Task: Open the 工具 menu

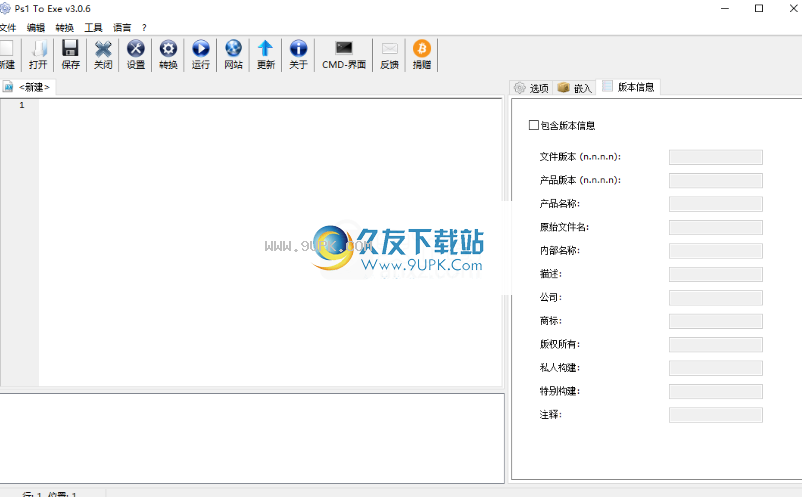Action: [93, 28]
